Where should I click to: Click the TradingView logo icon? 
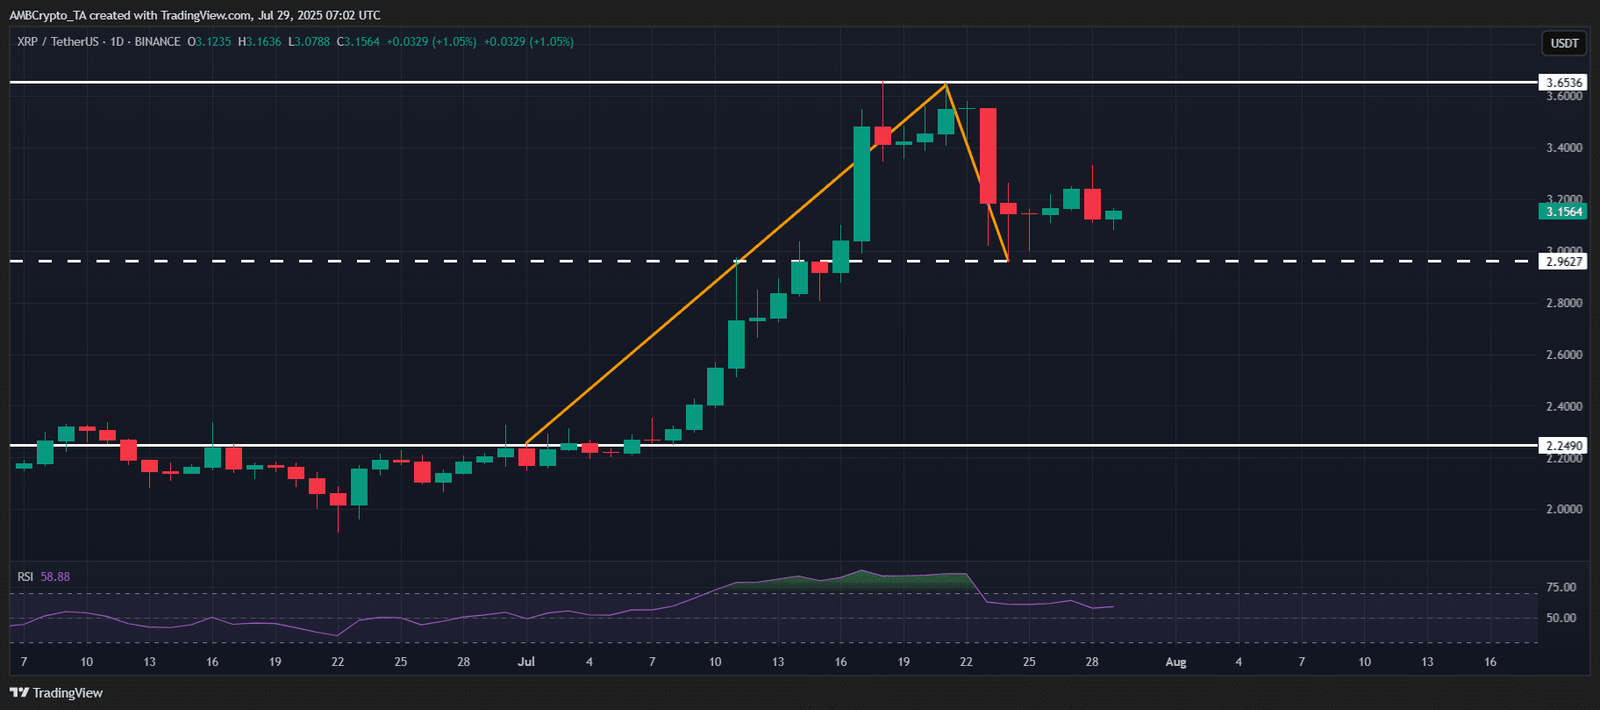[18, 693]
